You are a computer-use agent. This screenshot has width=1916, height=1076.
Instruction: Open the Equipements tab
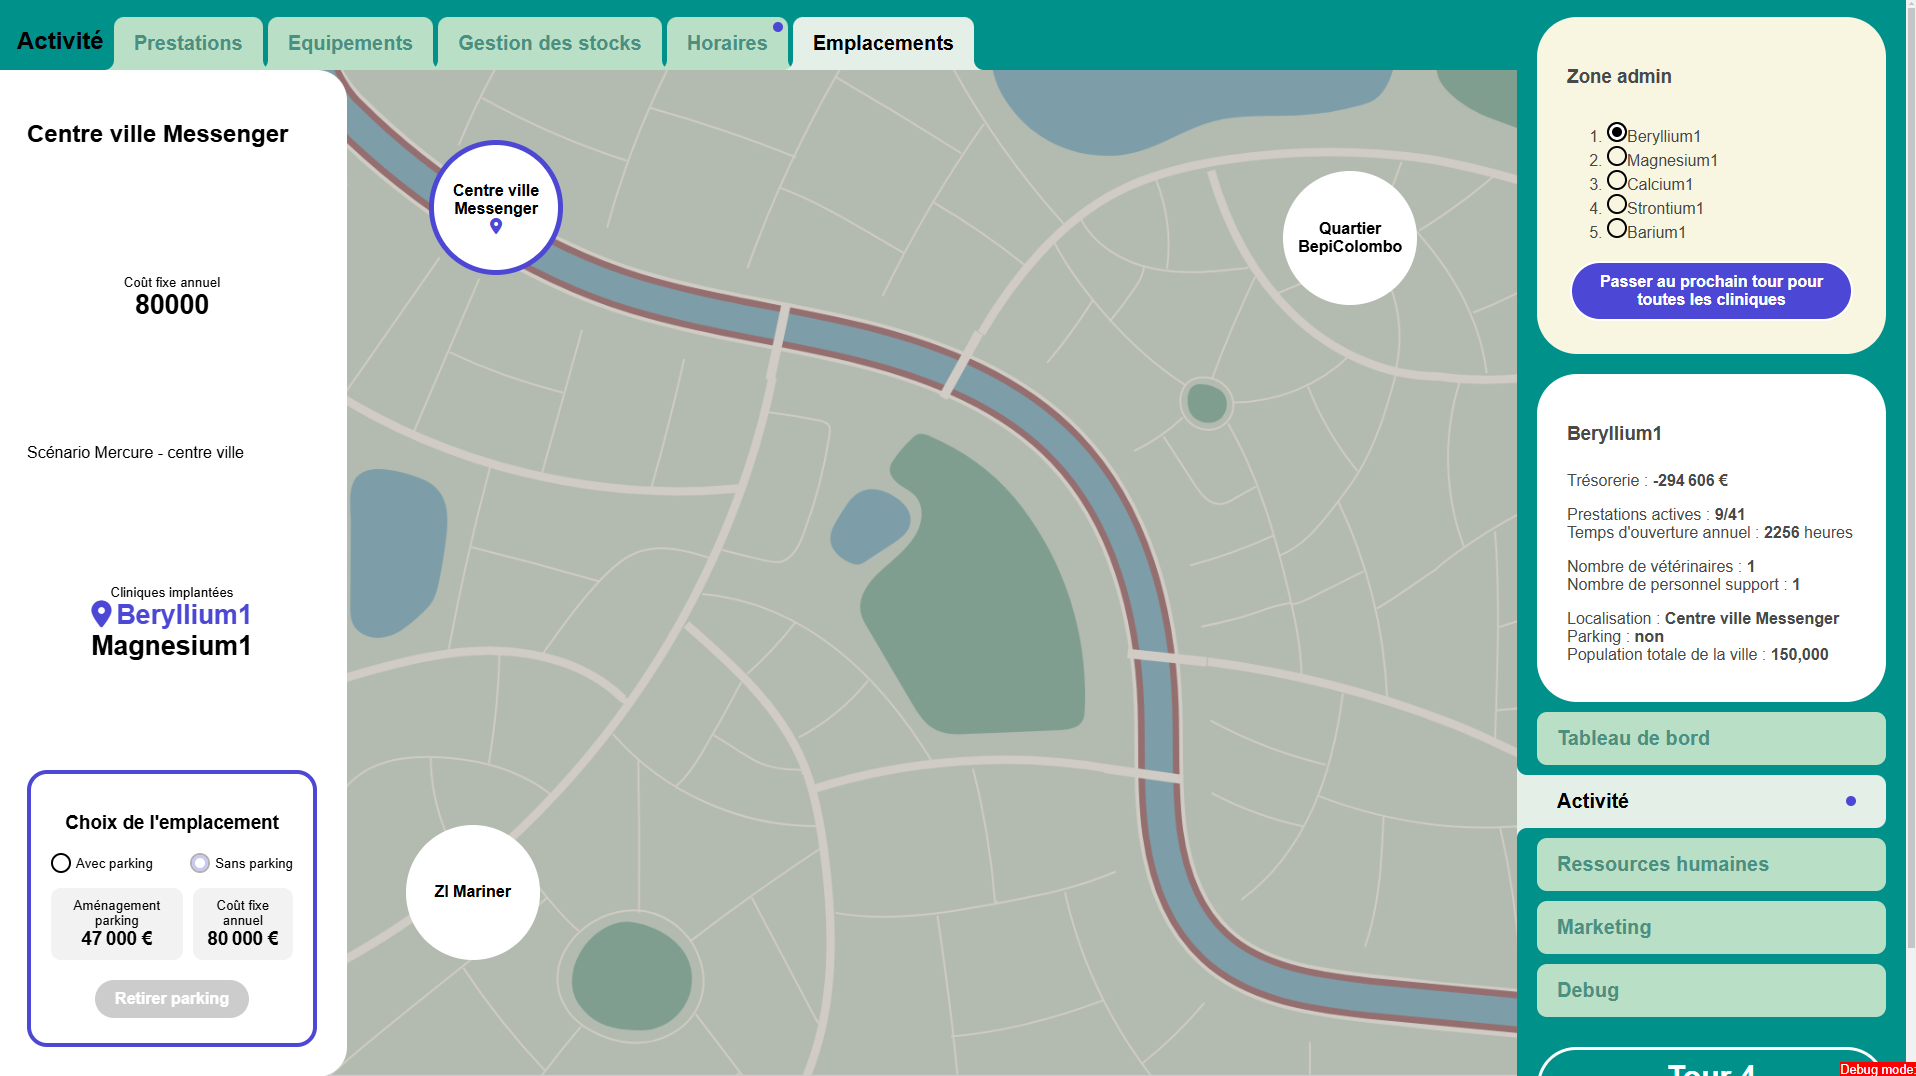click(350, 43)
